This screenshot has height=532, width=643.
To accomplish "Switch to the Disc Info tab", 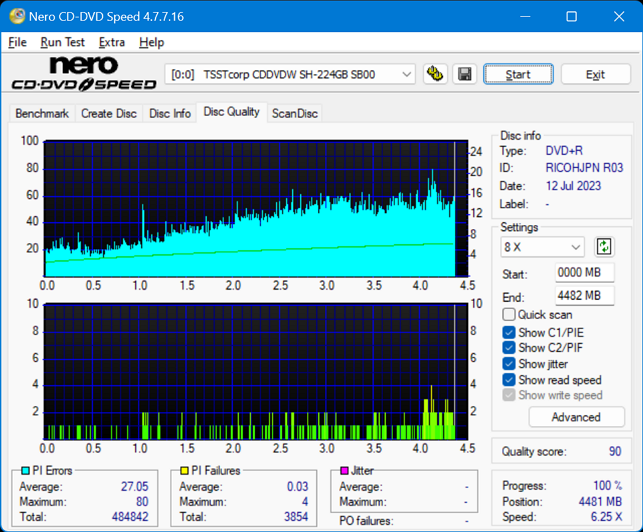I will click(x=170, y=114).
